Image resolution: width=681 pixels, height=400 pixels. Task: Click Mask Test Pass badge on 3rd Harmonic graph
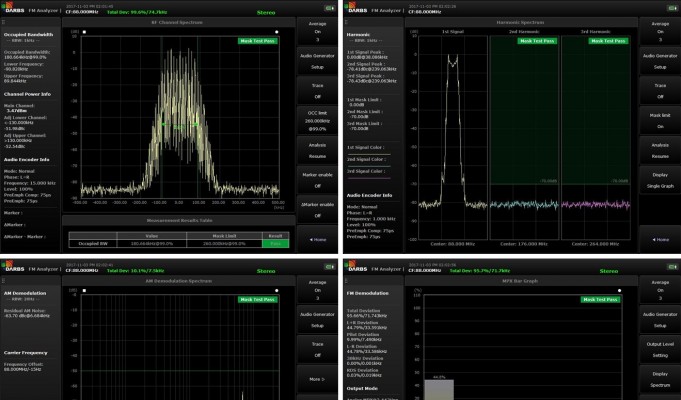point(608,41)
